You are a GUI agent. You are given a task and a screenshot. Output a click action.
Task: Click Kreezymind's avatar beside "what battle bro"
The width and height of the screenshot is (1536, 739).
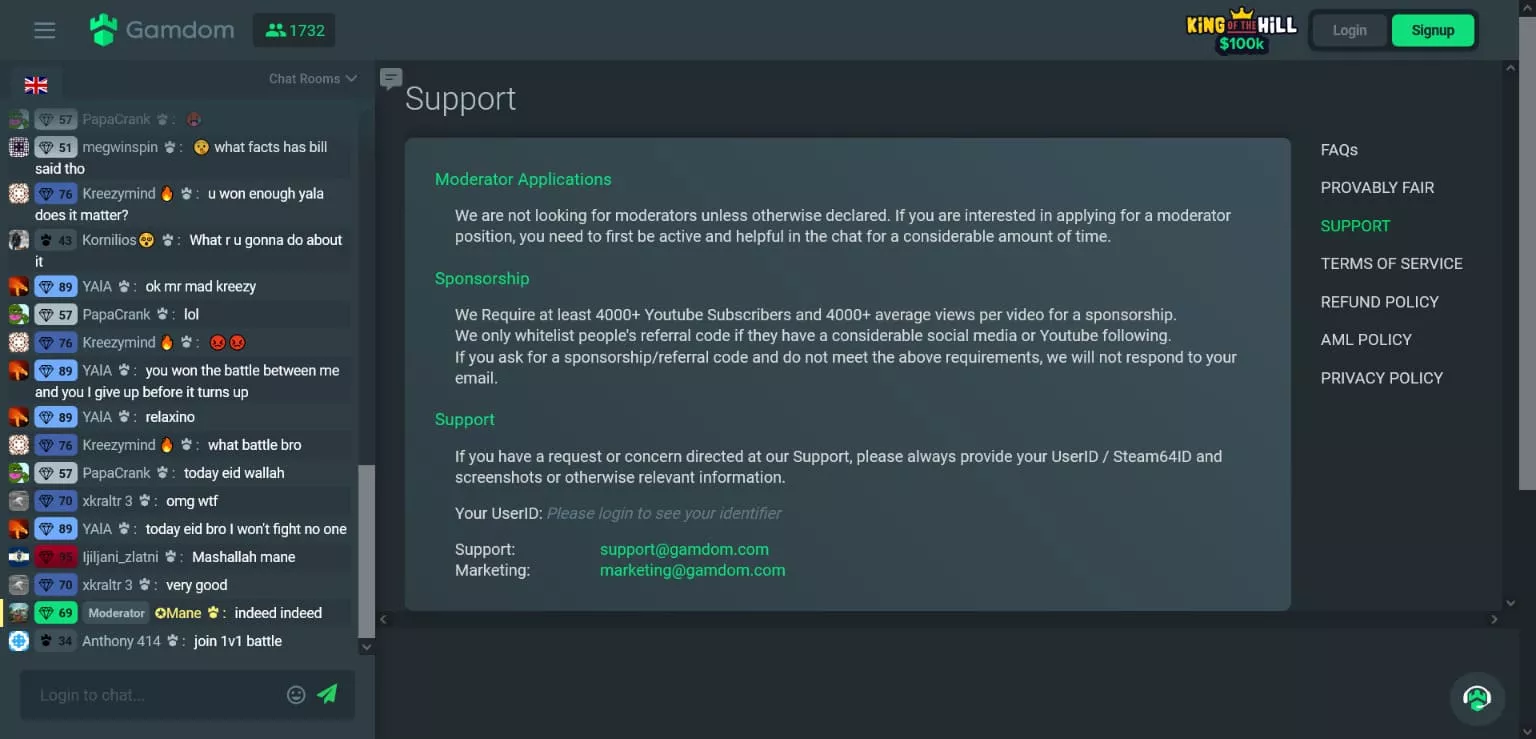(x=19, y=445)
